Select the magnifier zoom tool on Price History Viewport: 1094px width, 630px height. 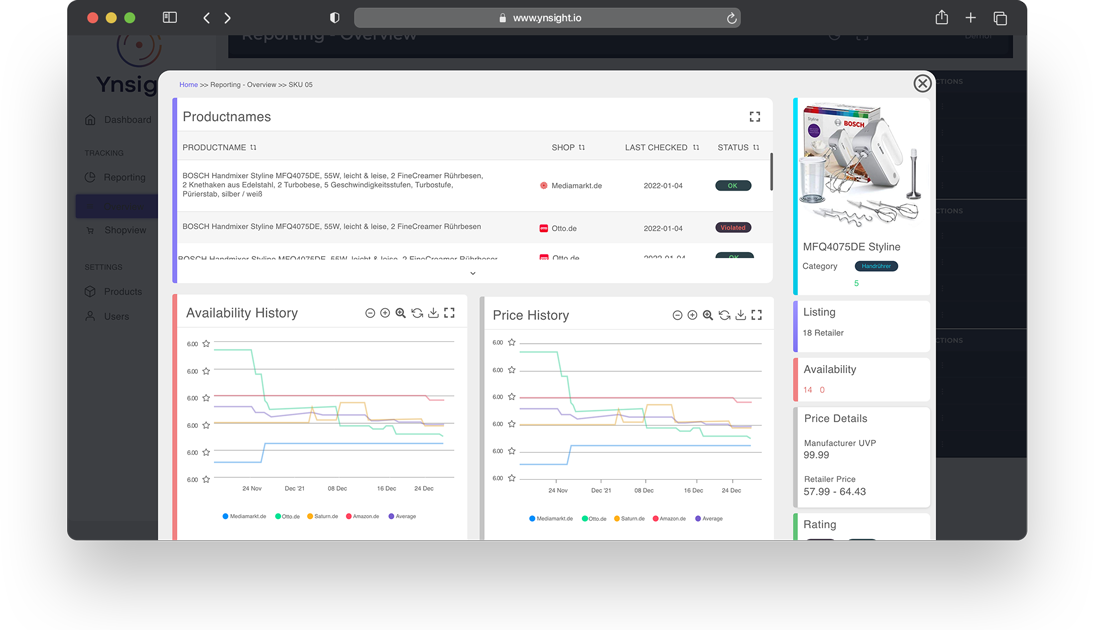click(708, 315)
